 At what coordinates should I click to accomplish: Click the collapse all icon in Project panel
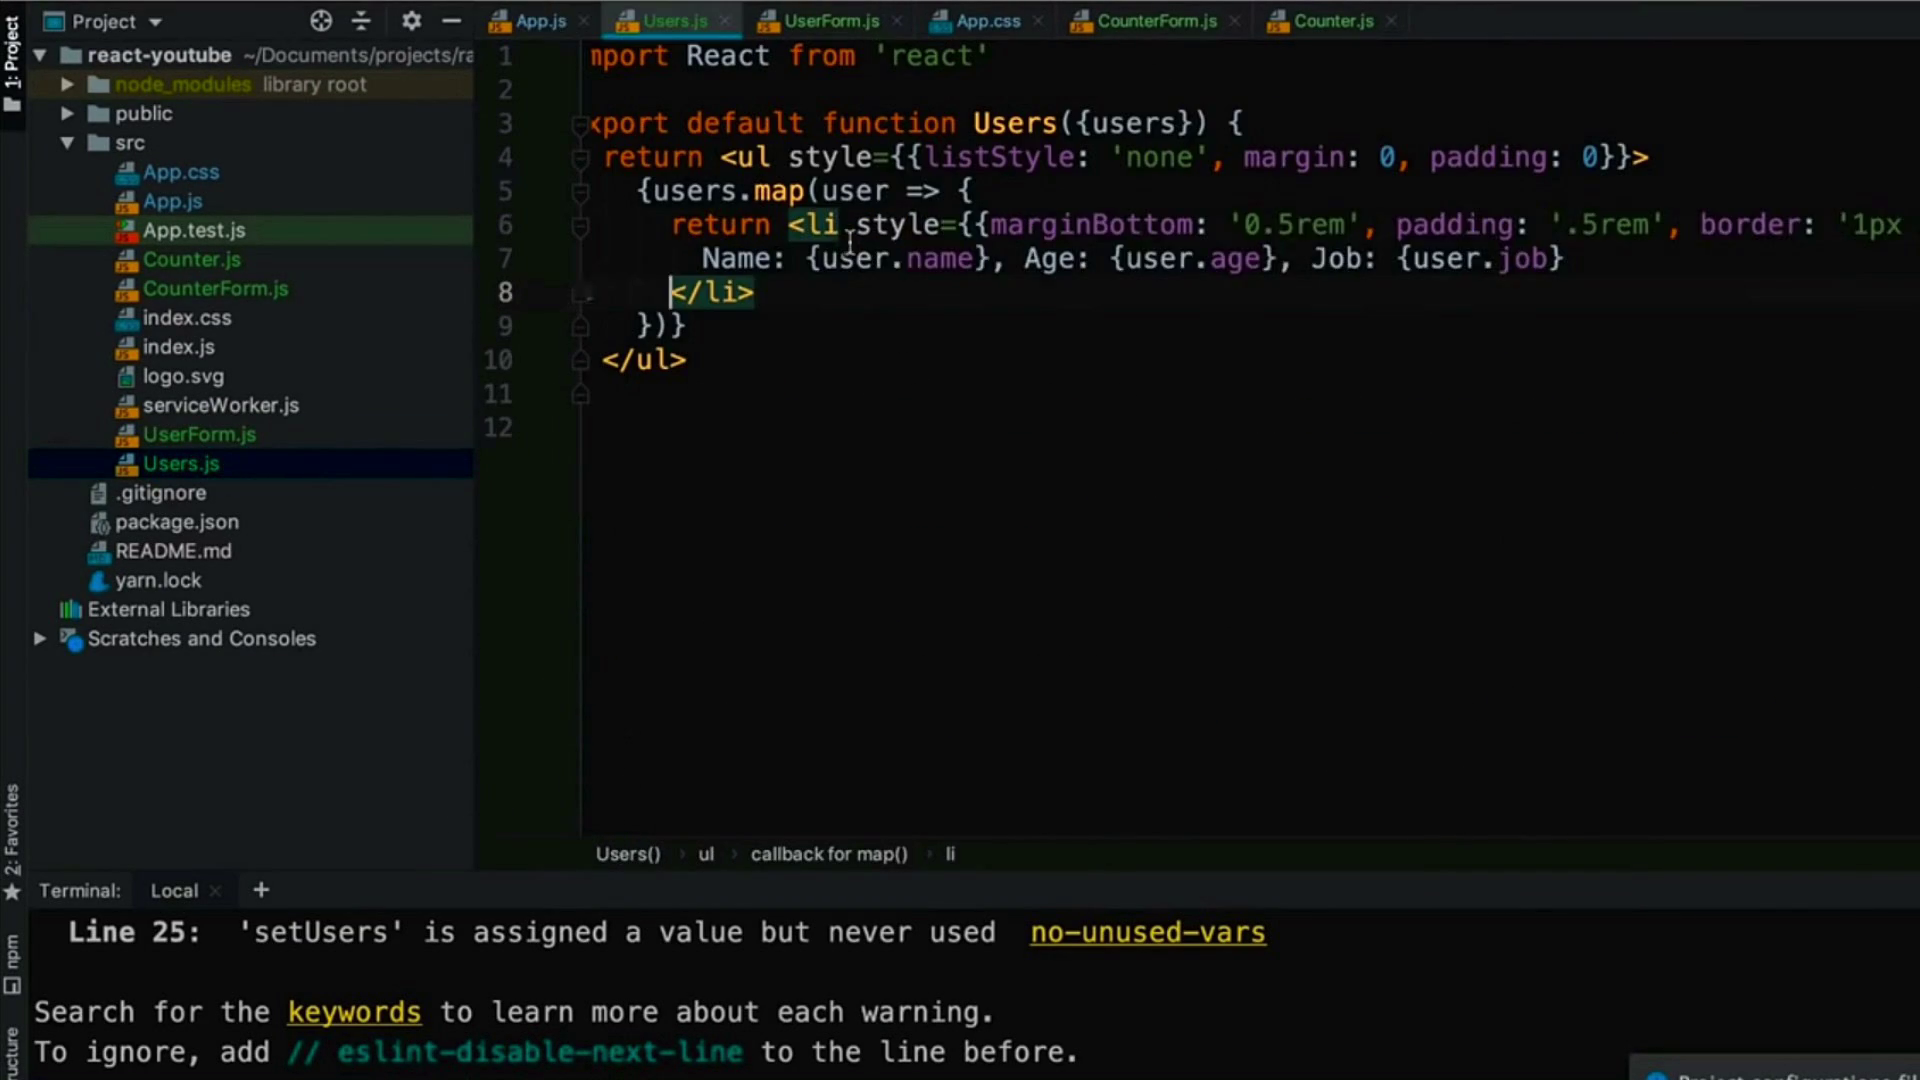tap(361, 21)
